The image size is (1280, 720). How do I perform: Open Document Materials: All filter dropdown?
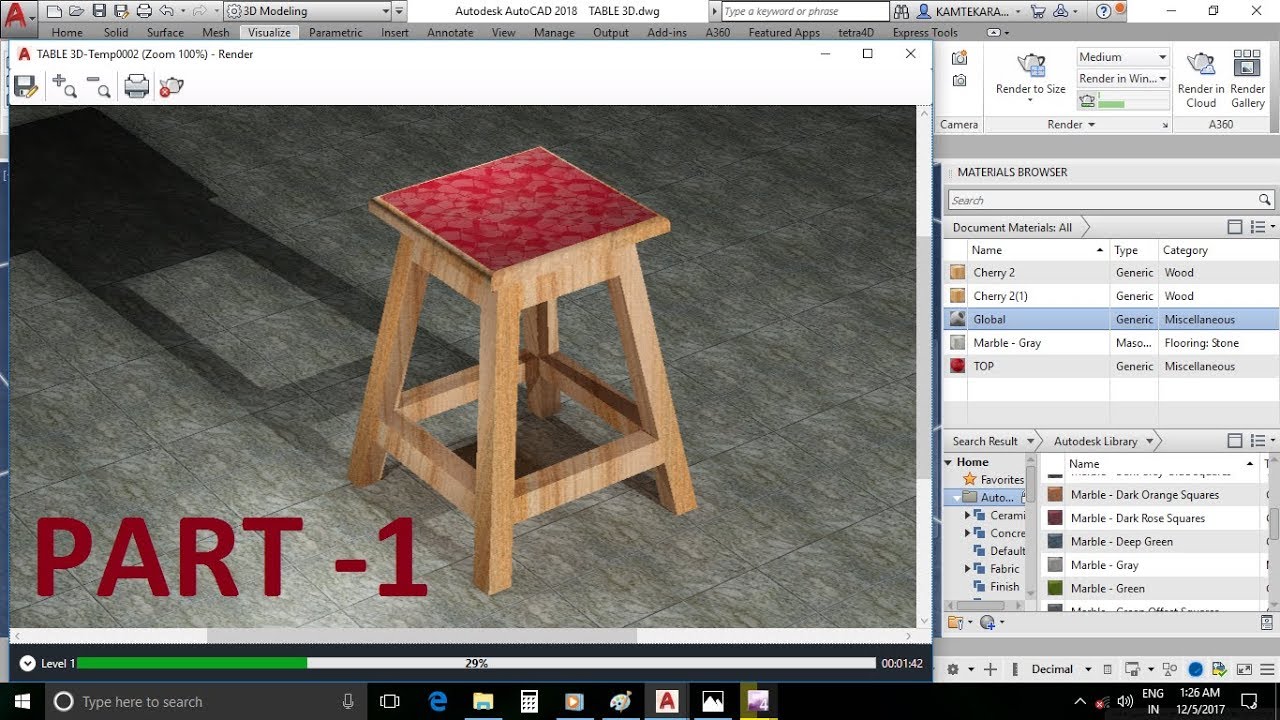pyautogui.click(x=1012, y=227)
